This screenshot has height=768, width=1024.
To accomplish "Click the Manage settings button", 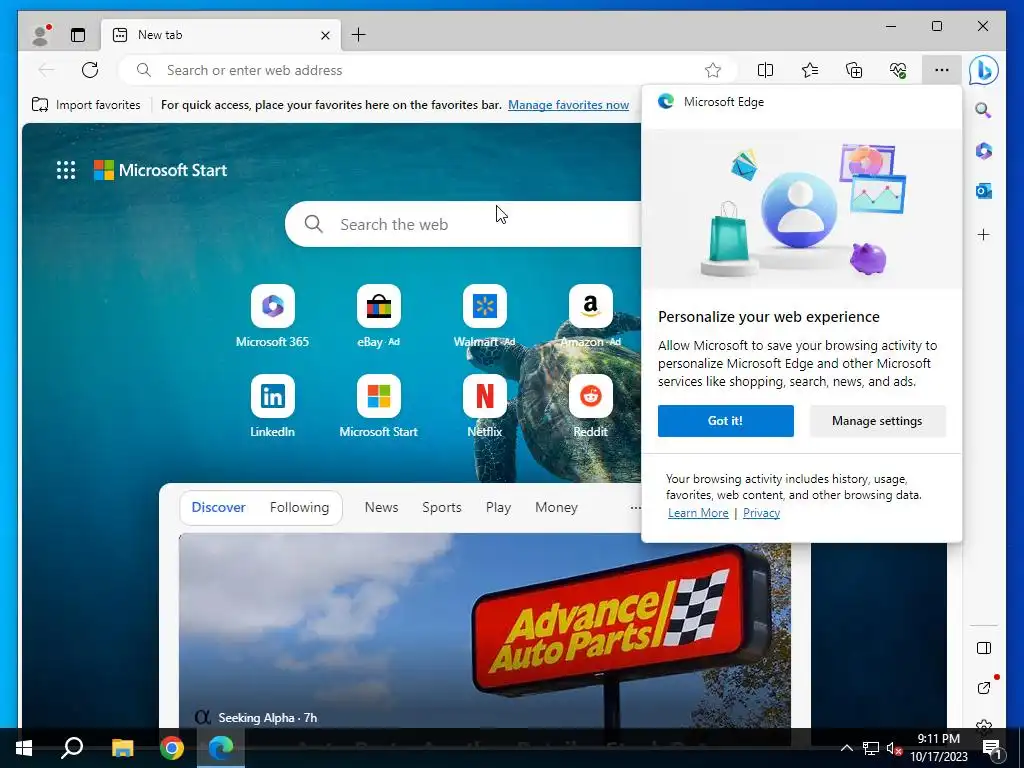I will tap(877, 421).
